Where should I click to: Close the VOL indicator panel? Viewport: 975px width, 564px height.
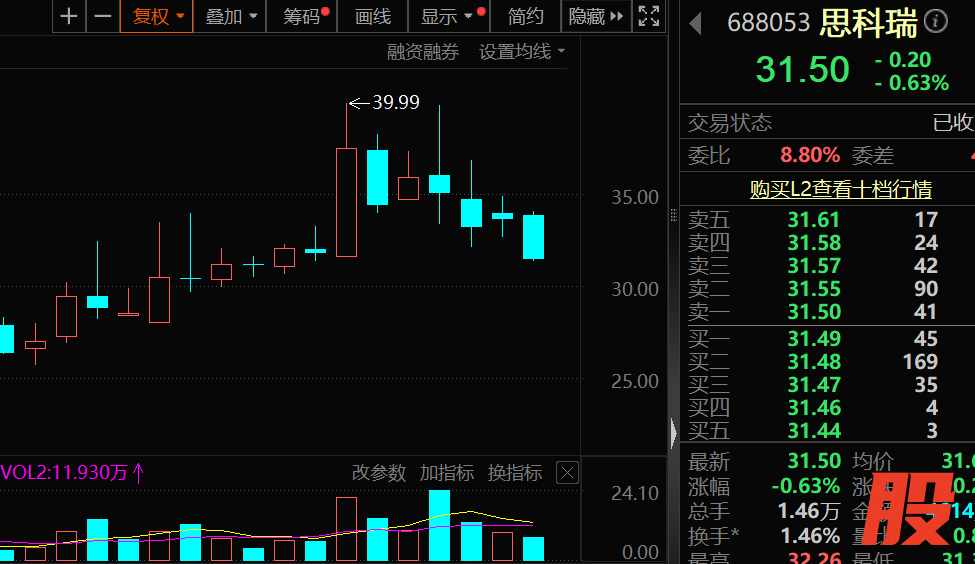click(567, 473)
